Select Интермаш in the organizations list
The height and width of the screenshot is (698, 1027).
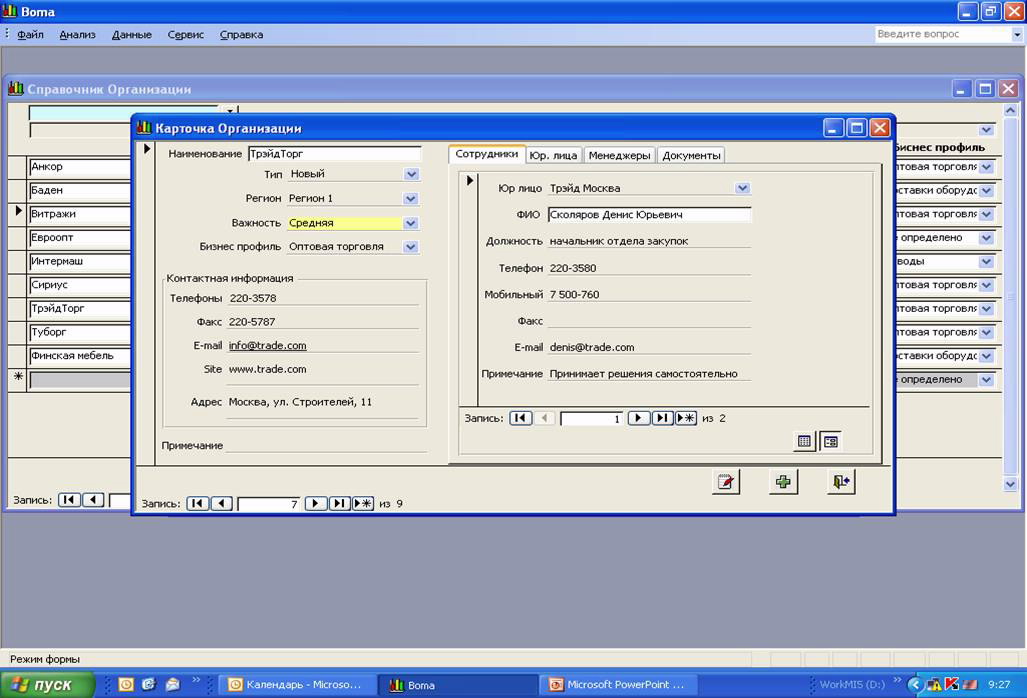tap(80, 261)
